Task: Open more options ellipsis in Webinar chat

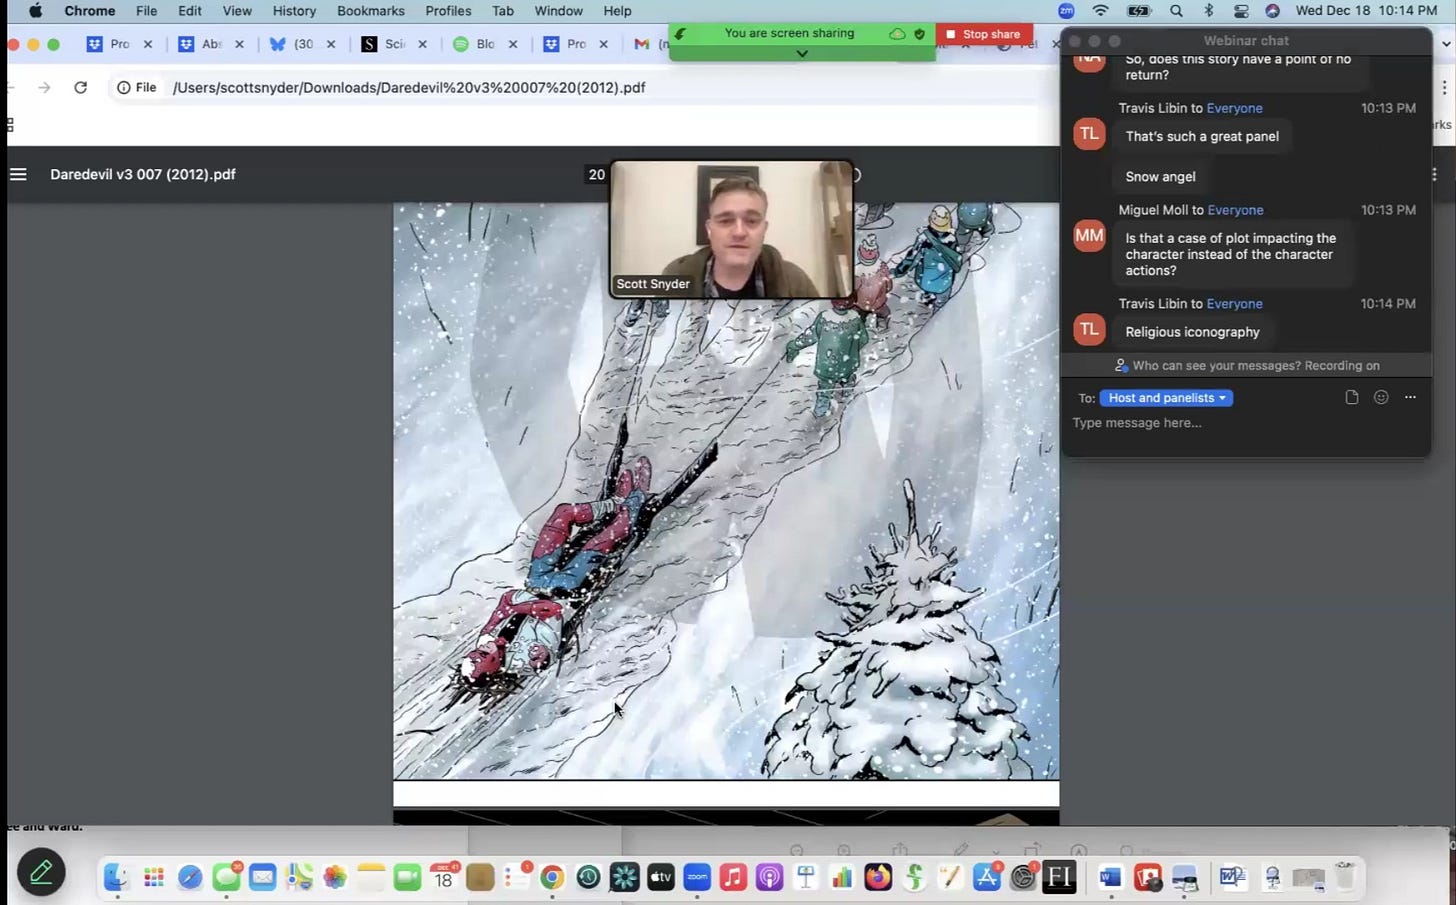Action: coord(1410,397)
